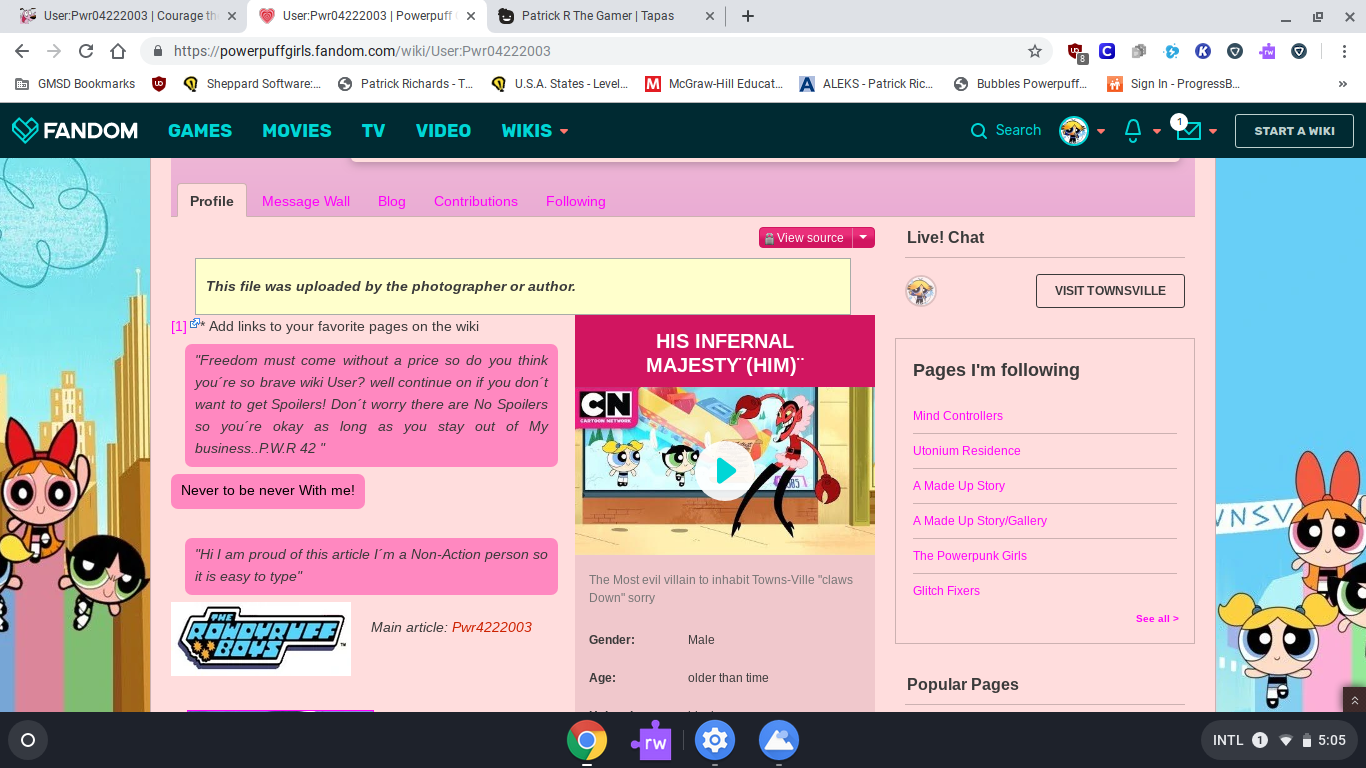1366x768 pixels.
Task: Open the notifications bell icon
Action: coord(1133,131)
